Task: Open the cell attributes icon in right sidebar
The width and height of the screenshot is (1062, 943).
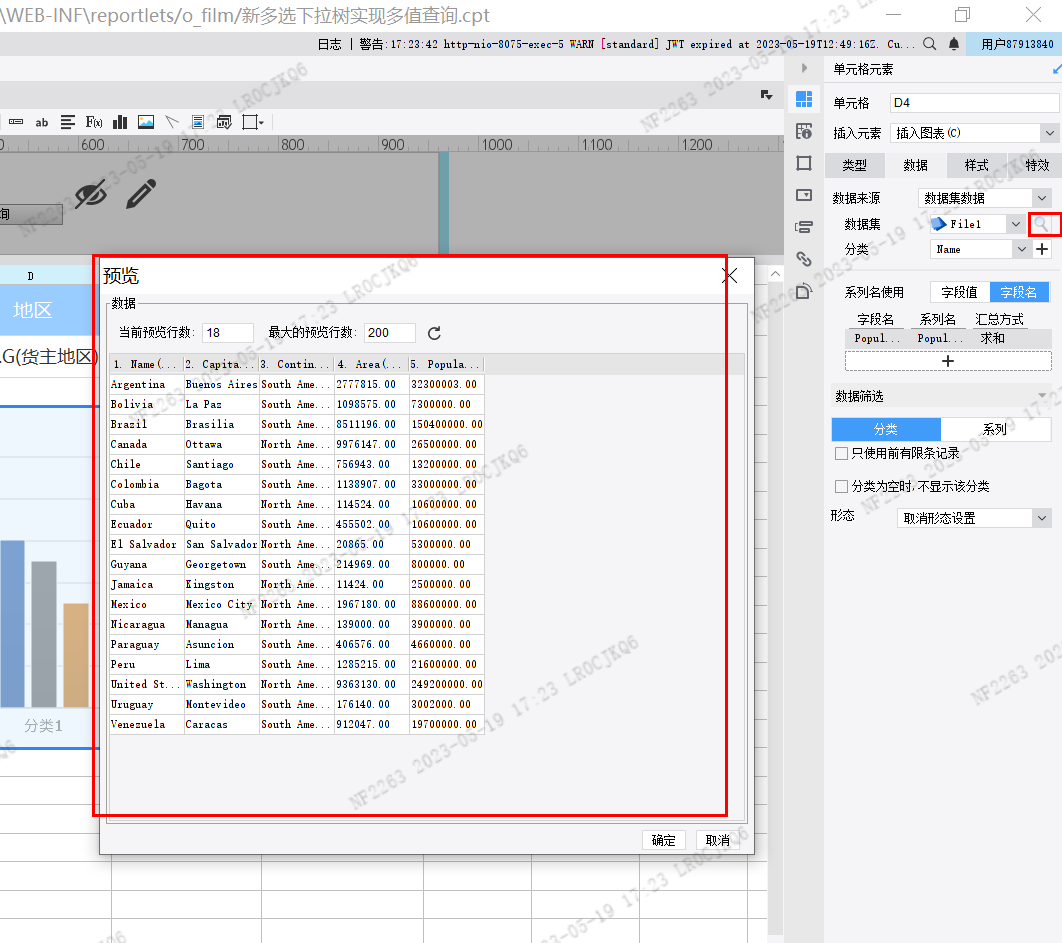Action: (x=804, y=131)
